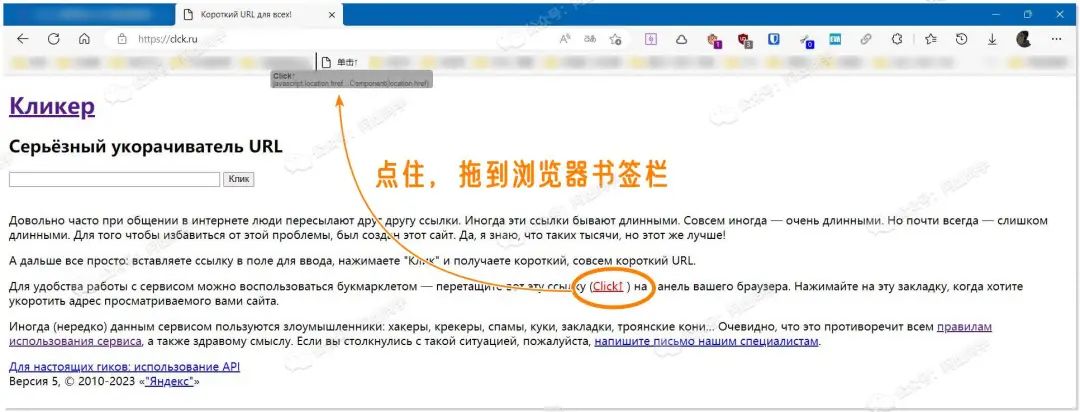
Task: Open the extension icon with blue badge 0
Action: coord(805,40)
